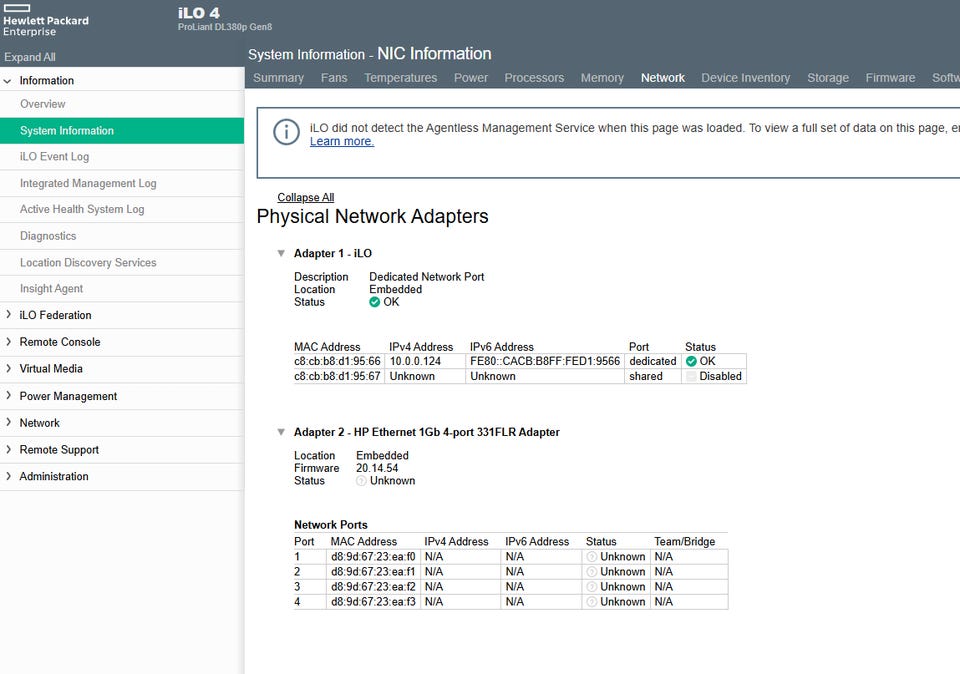Click the Collapse All link

pos(306,197)
